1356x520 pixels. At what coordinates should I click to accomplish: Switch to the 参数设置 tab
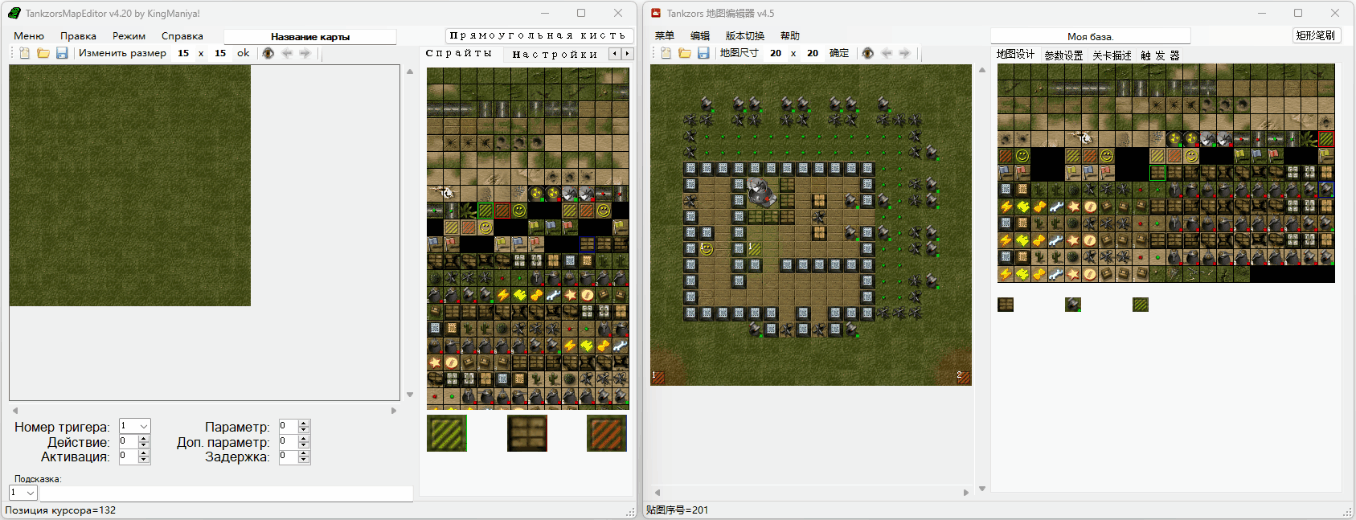[x=1064, y=55]
